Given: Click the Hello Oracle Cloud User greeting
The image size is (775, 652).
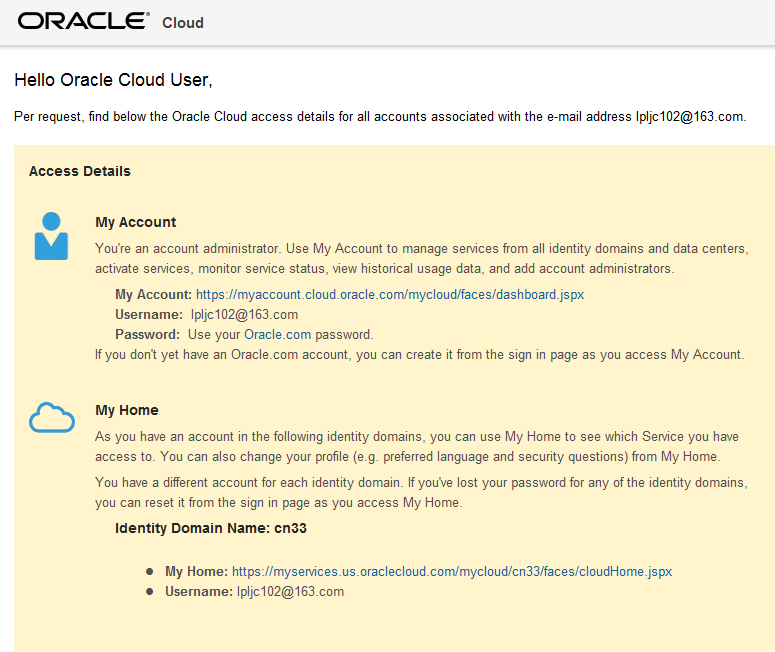Looking at the screenshot, I should click(113, 79).
